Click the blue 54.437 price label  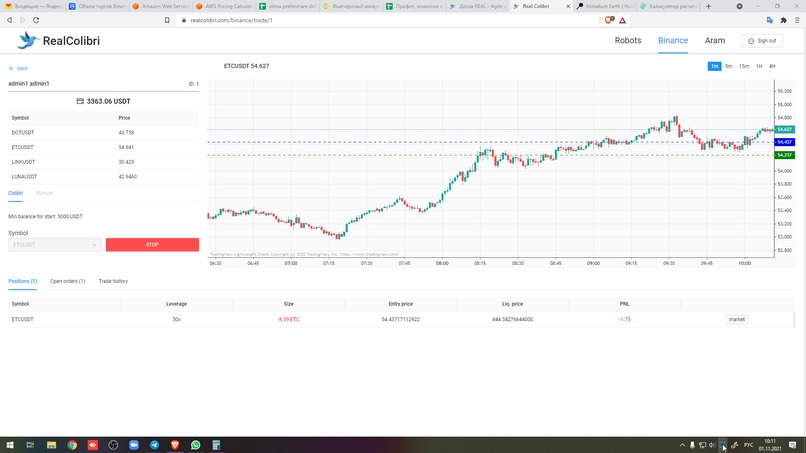click(784, 142)
